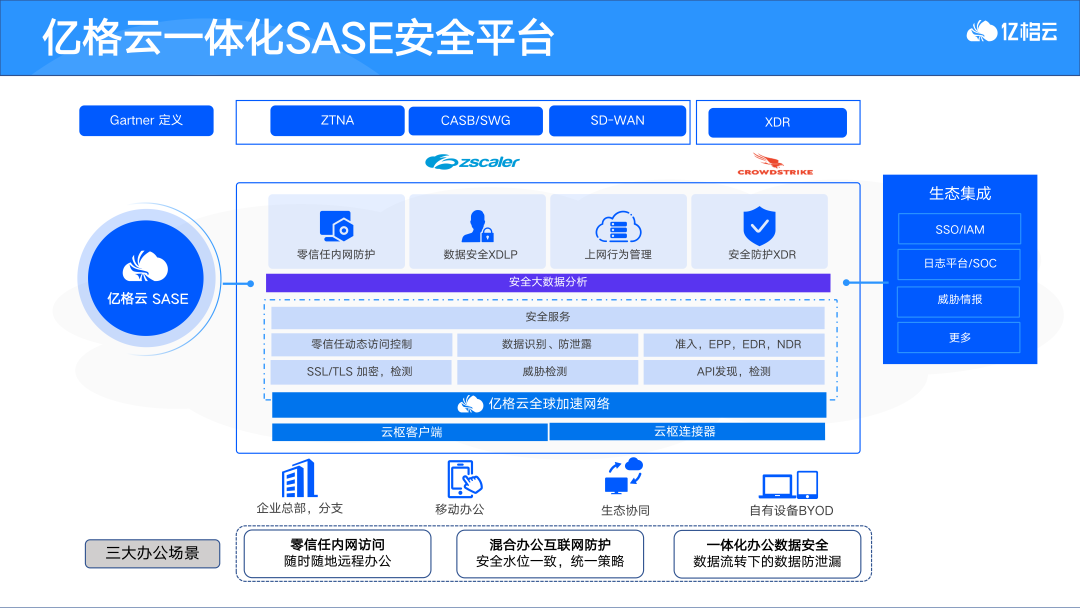Click the cloud icon beside 亿格云全球加速网络
Viewport: 1080px width, 608px height.
click(x=470, y=404)
